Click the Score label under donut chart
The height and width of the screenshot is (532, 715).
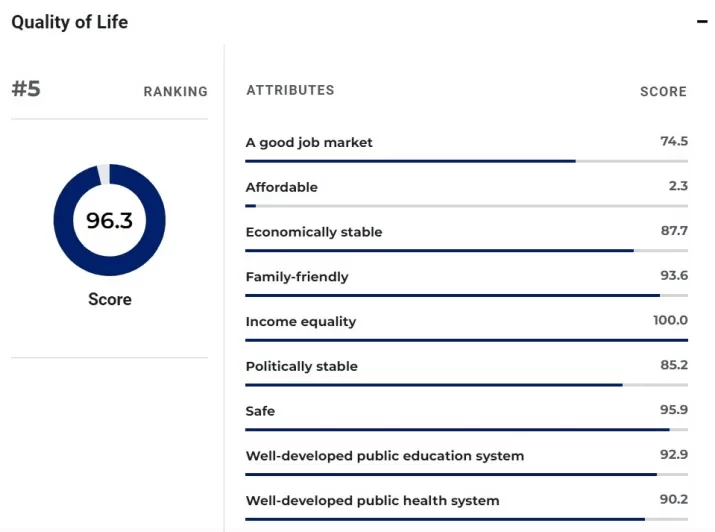click(109, 299)
